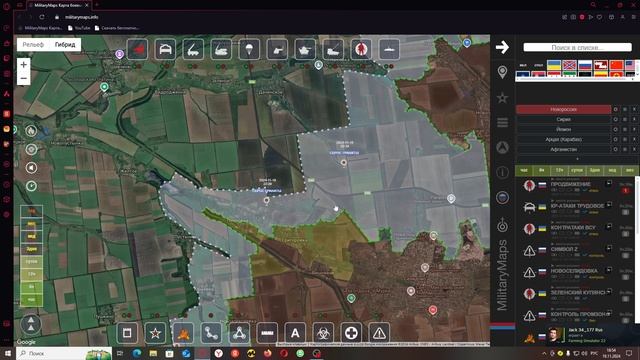Click the сутки button in map time legend
Viewport: 640px width, 360px height.
tap(32, 261)
